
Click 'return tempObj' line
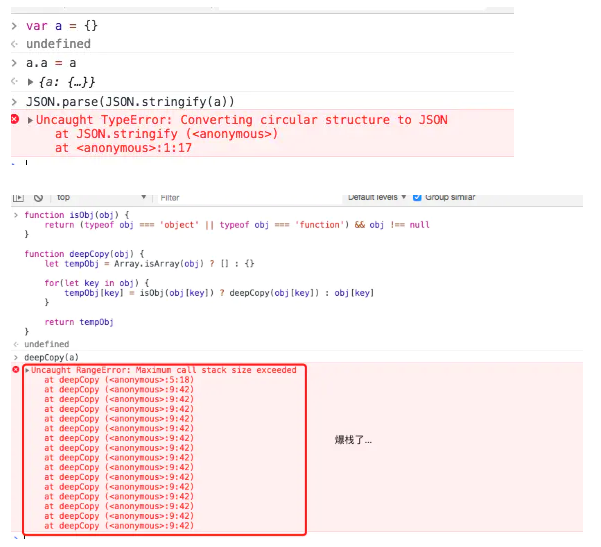click(x=79, y=322)
